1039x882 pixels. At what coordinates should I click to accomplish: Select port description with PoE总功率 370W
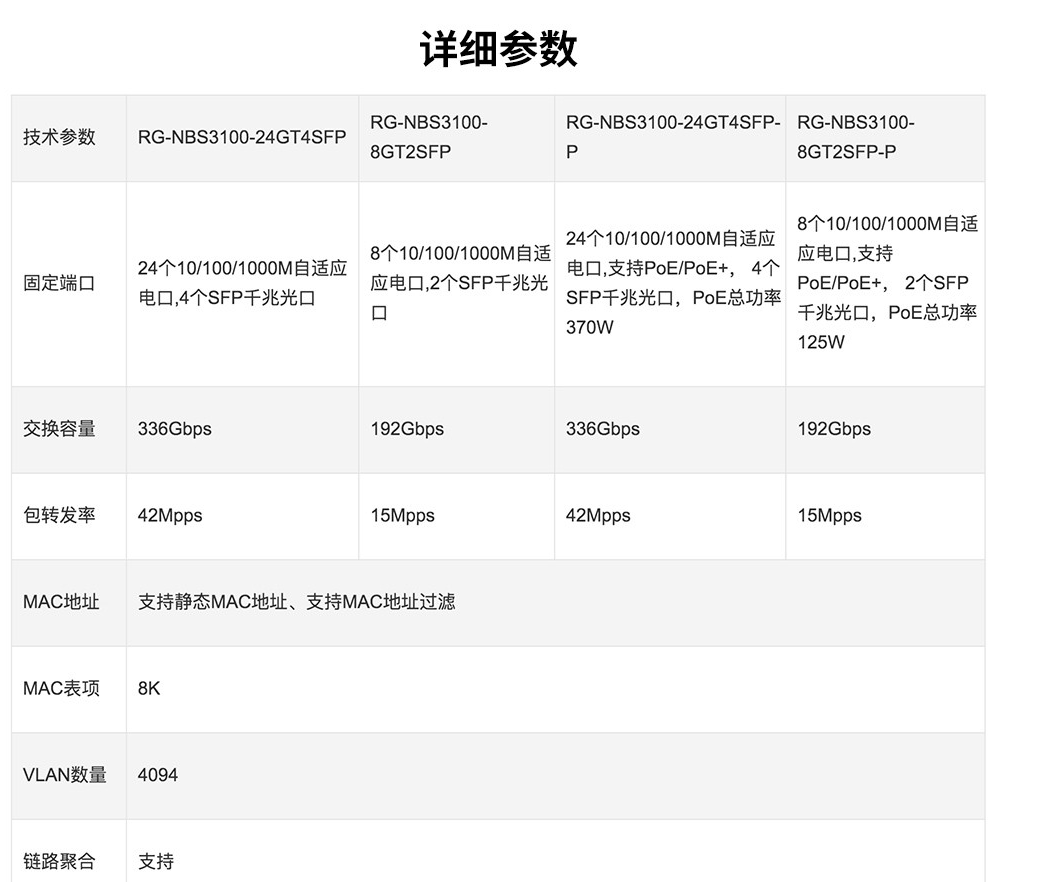tap(672, 283)
